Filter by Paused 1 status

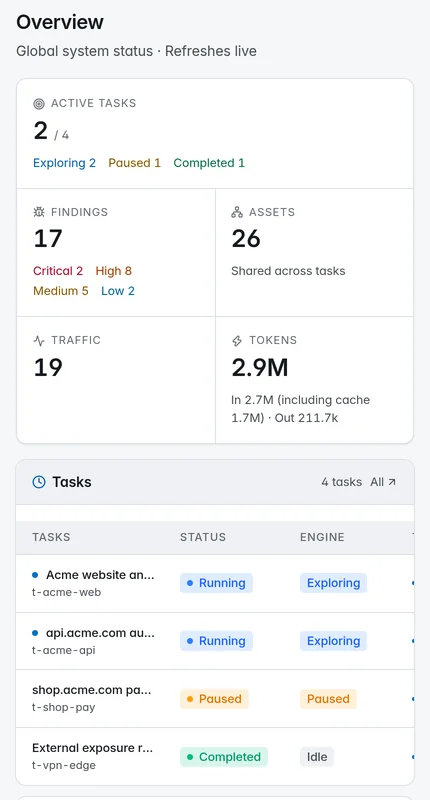pos(134,163)
